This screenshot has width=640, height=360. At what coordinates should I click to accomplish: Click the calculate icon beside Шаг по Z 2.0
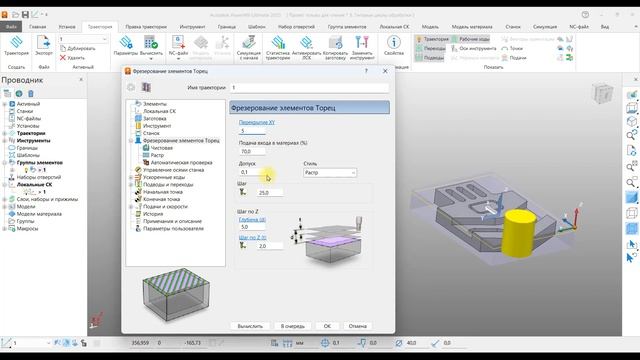[243, 245]
